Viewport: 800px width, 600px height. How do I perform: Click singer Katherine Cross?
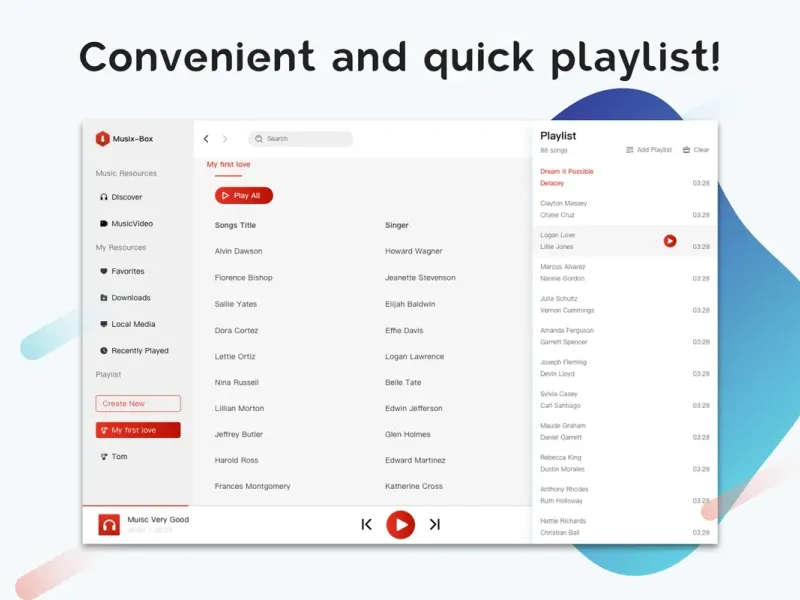pos(414,486)
